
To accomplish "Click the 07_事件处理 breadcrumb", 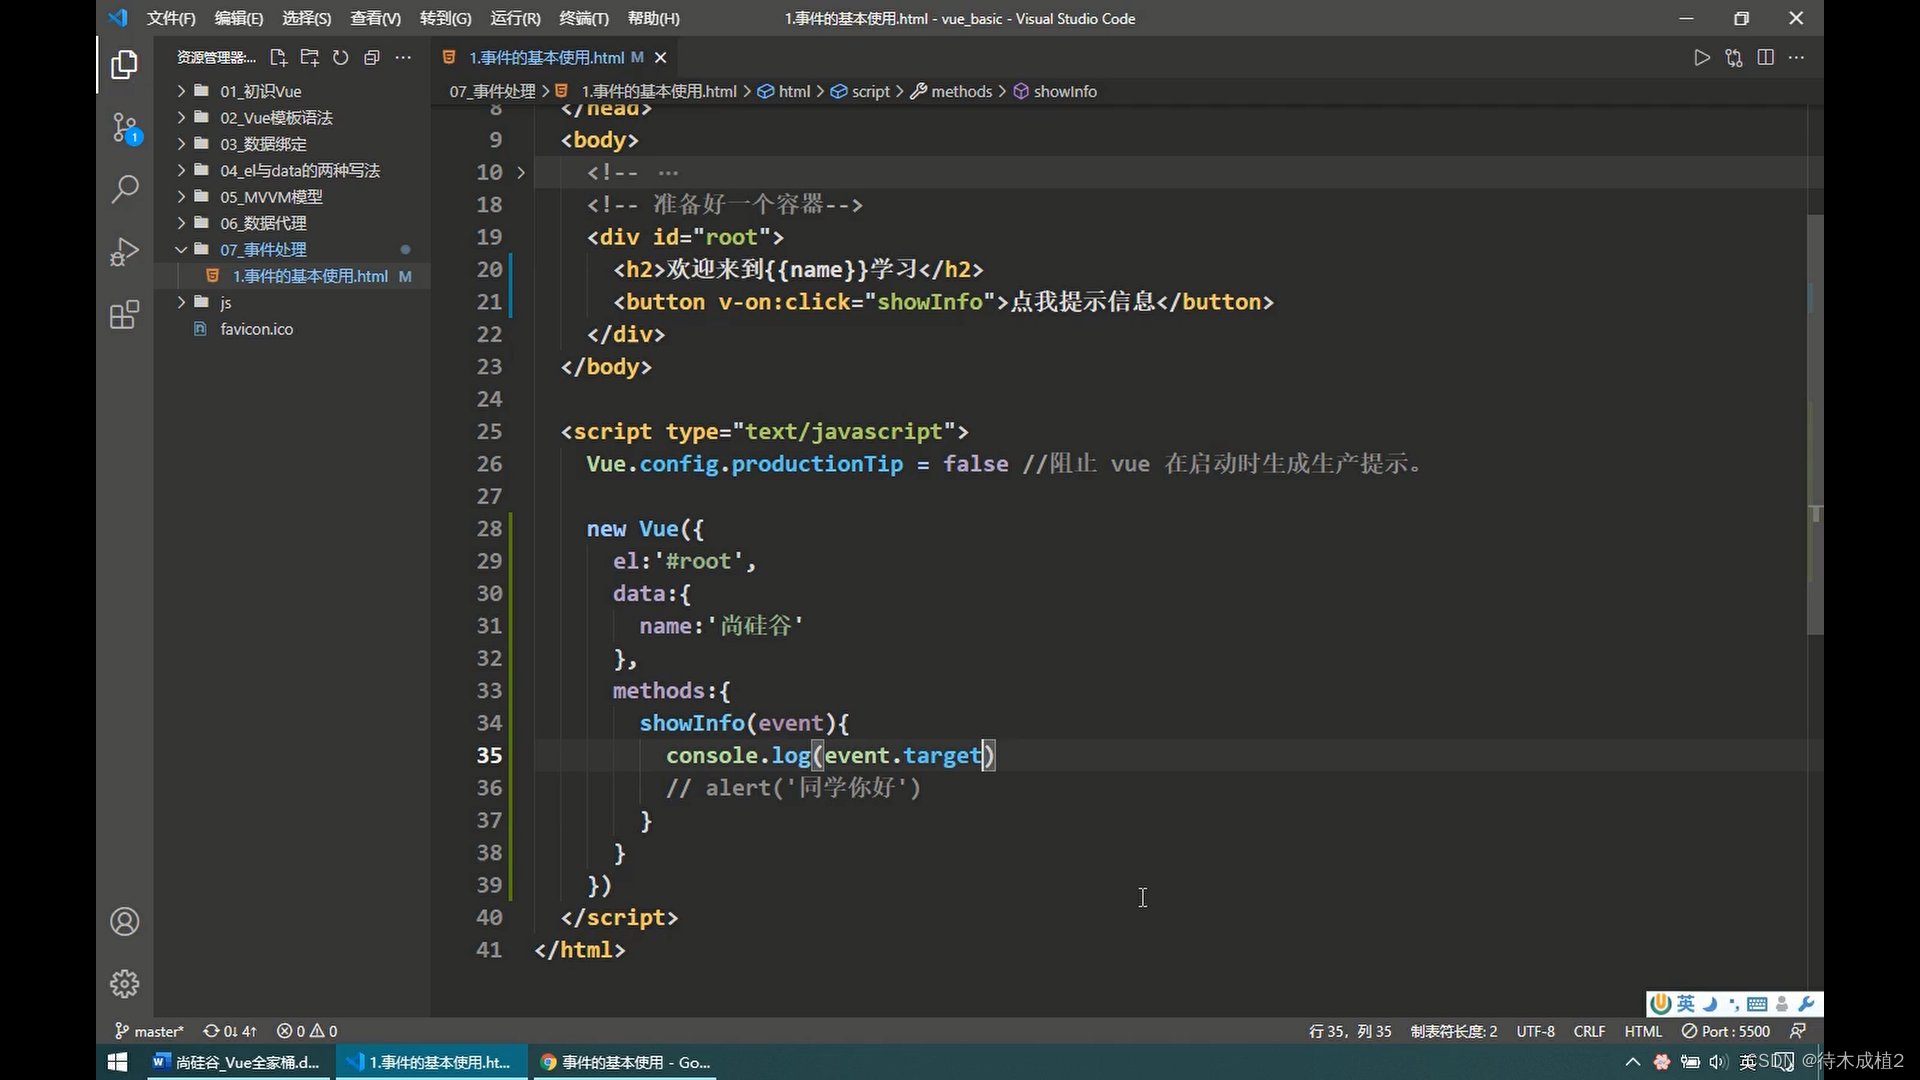I will pos(492,91).
